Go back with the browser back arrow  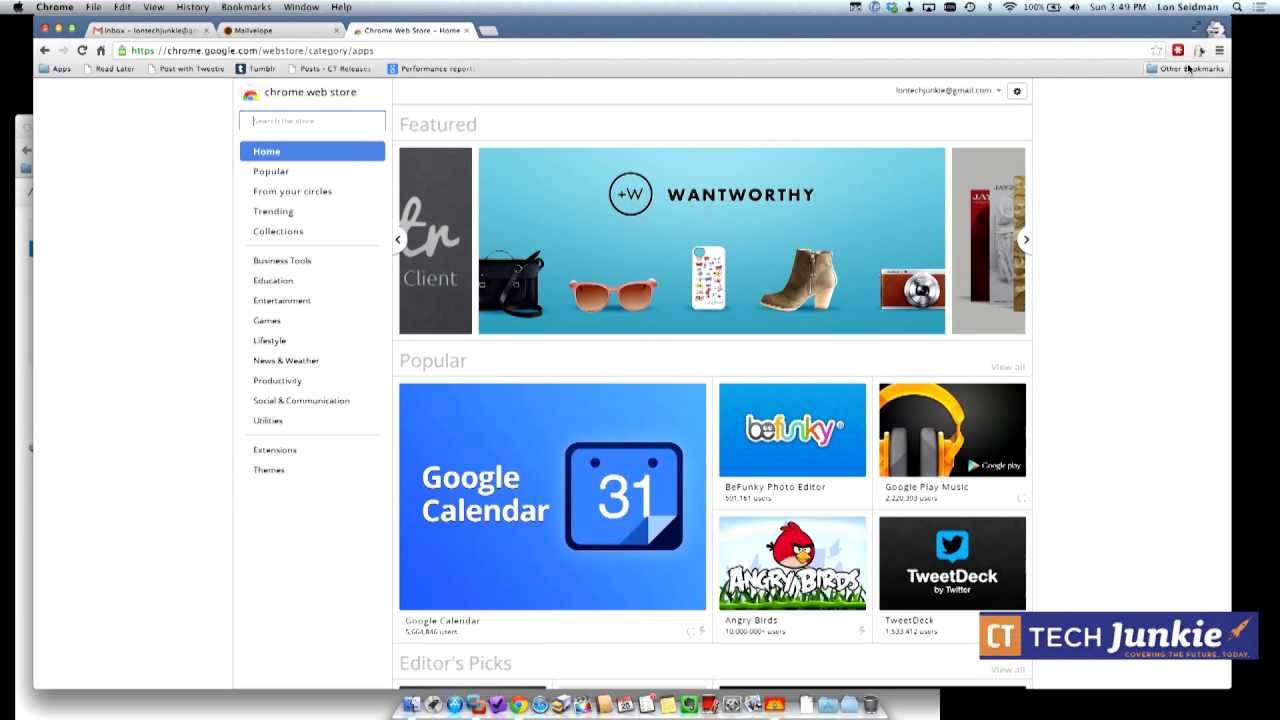(x=44, y=50)
